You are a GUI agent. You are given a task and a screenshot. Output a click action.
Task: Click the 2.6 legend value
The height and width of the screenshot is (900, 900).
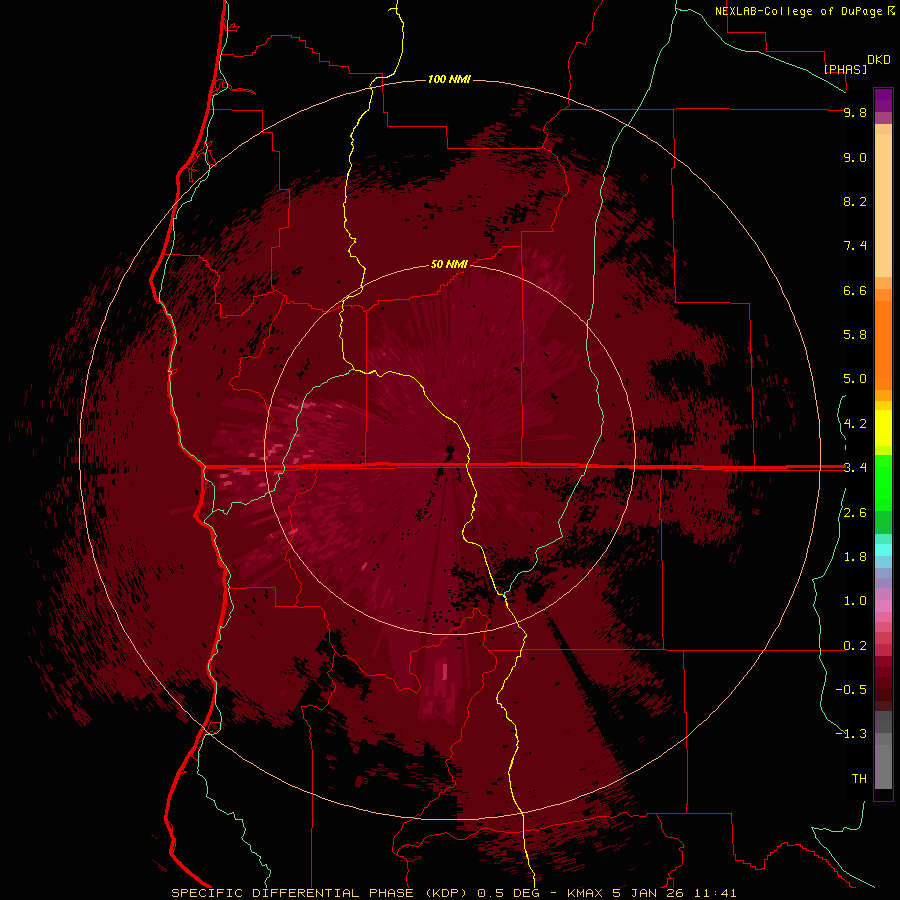pos(855,513)
